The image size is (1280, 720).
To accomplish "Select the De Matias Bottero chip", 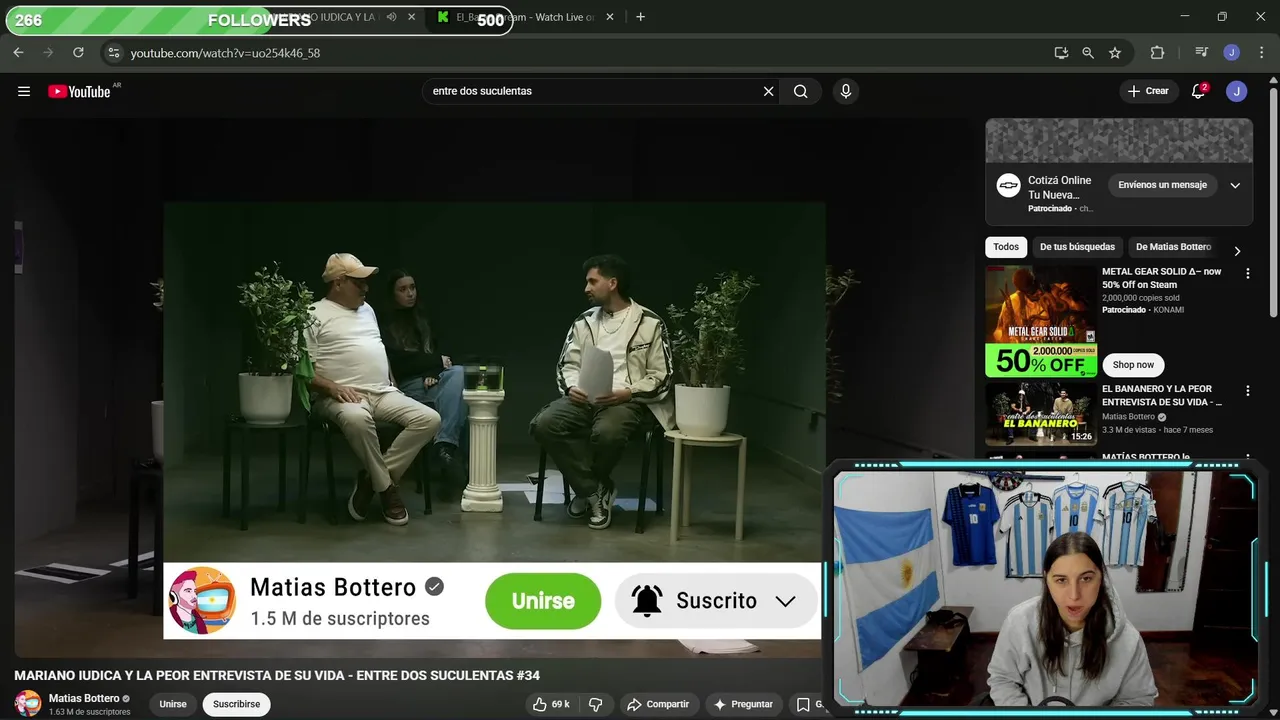I will (1173, 247).
